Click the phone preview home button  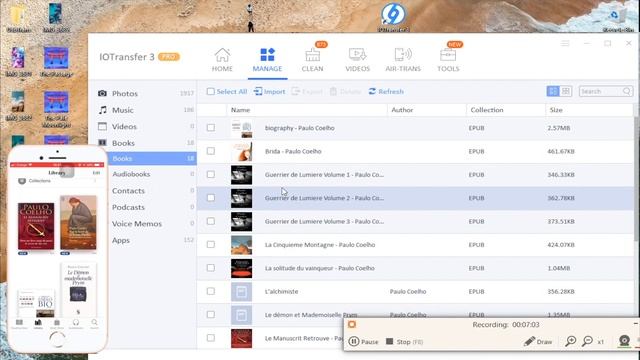point(57,339)
